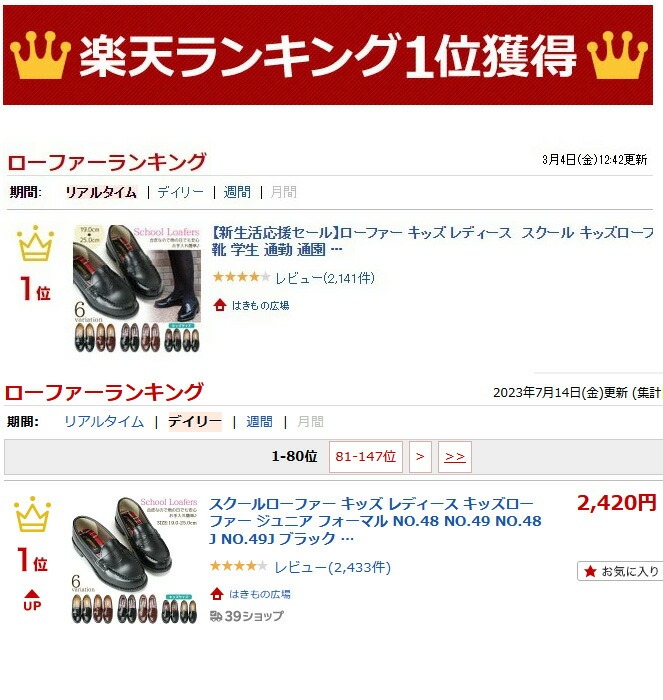Click the house icon beside the first はきもの広場
This screenshot has width=663, height=700.
[x=220, y=305]
